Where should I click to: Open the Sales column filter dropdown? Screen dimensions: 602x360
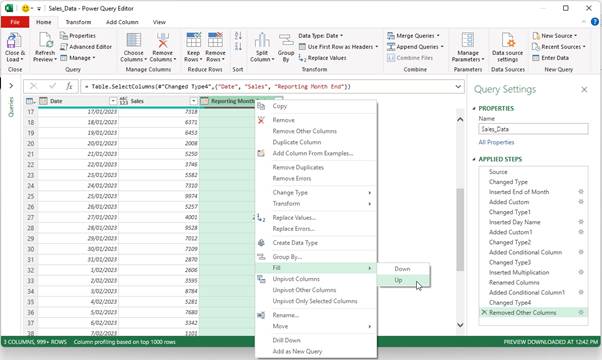[x=194, y=101]
